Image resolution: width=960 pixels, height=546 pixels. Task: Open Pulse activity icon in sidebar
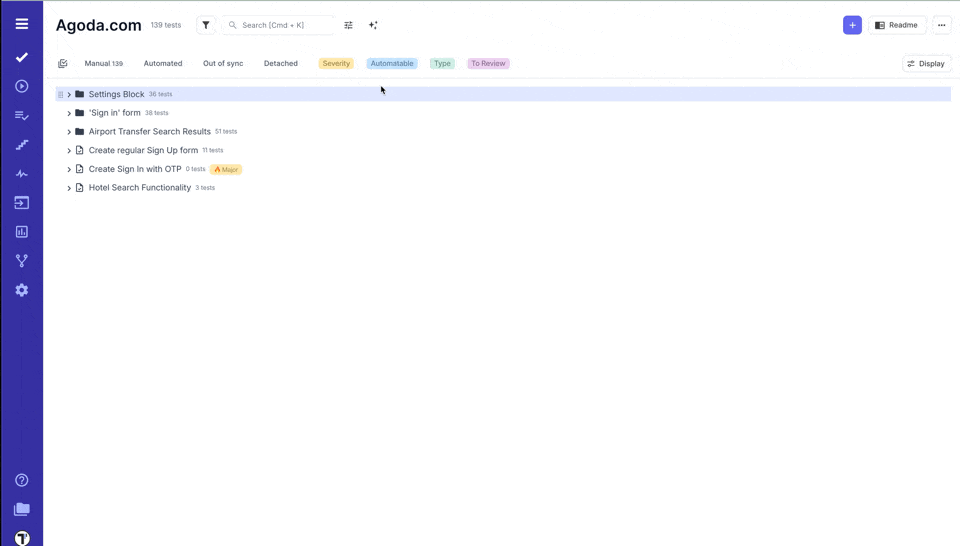(21, 174)
